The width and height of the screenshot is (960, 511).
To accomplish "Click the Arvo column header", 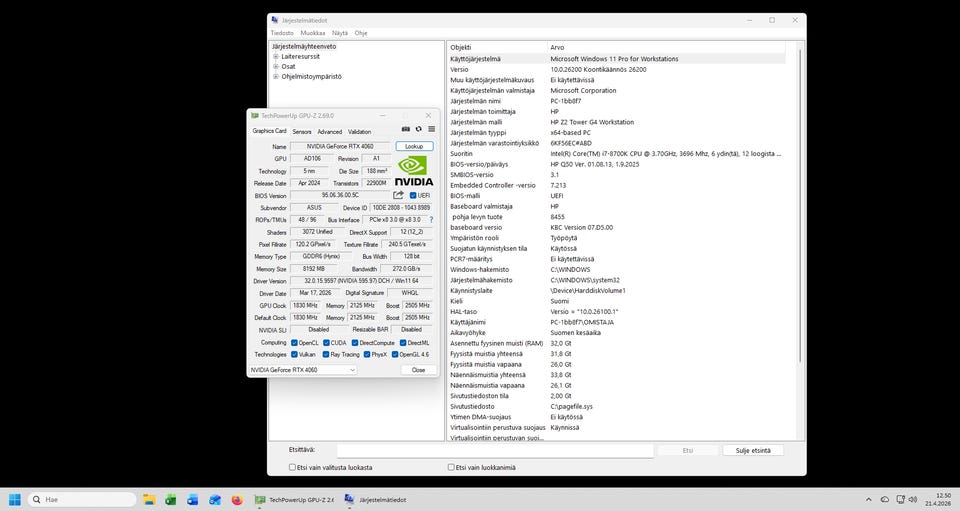I will point(666,47).
